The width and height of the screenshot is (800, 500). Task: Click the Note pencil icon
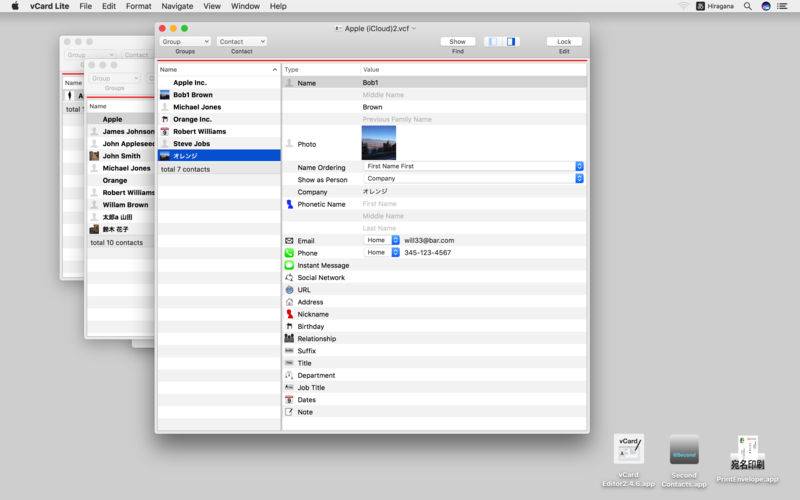click(289, 412)
